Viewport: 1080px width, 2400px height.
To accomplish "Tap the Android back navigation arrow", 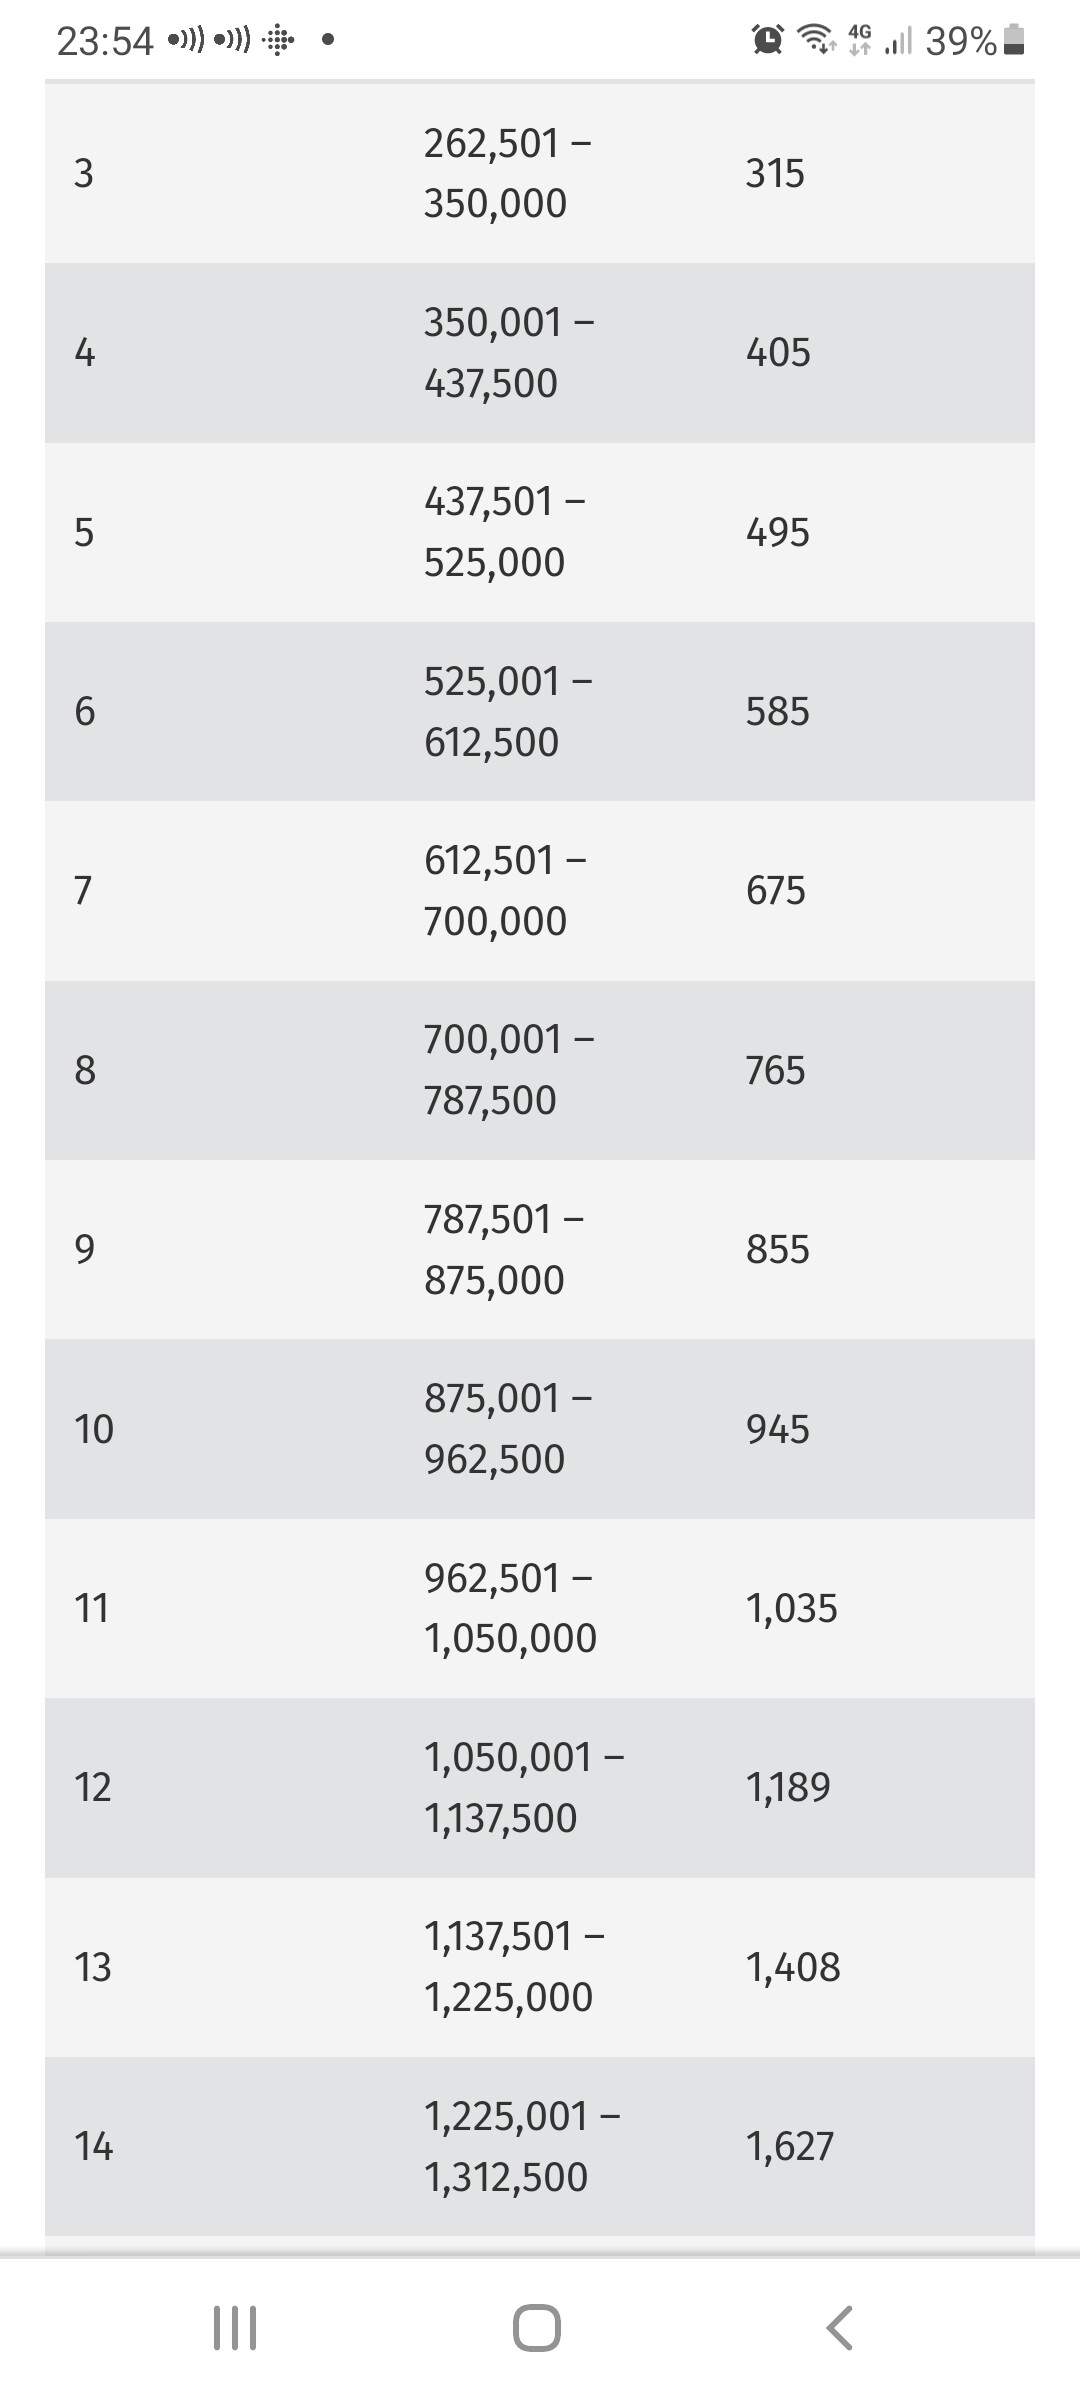I will click(x=840, y=2327).
